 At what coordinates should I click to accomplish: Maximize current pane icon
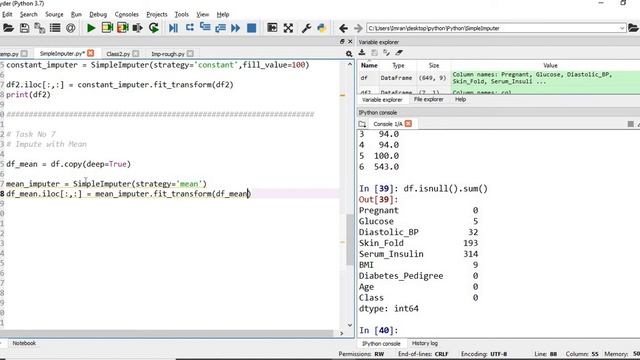pyautogui.click(x=272, y=28)
